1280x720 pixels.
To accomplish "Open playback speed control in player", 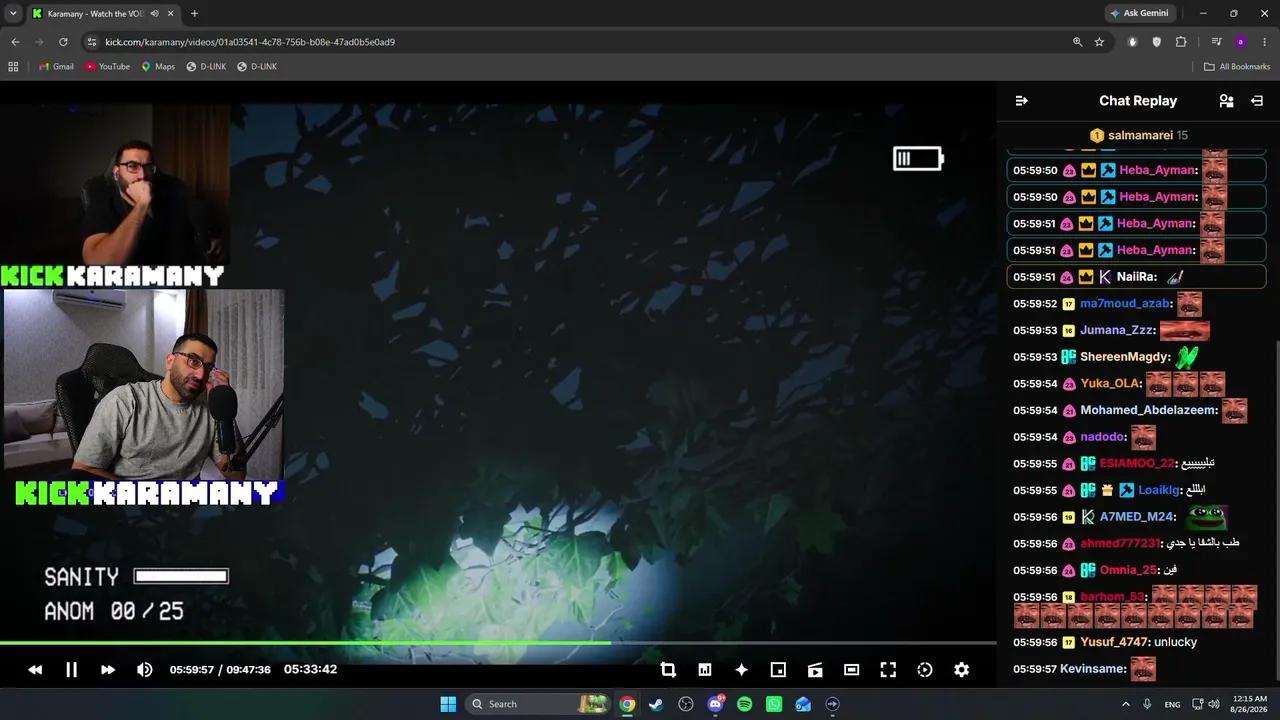I will pos(925,670).
